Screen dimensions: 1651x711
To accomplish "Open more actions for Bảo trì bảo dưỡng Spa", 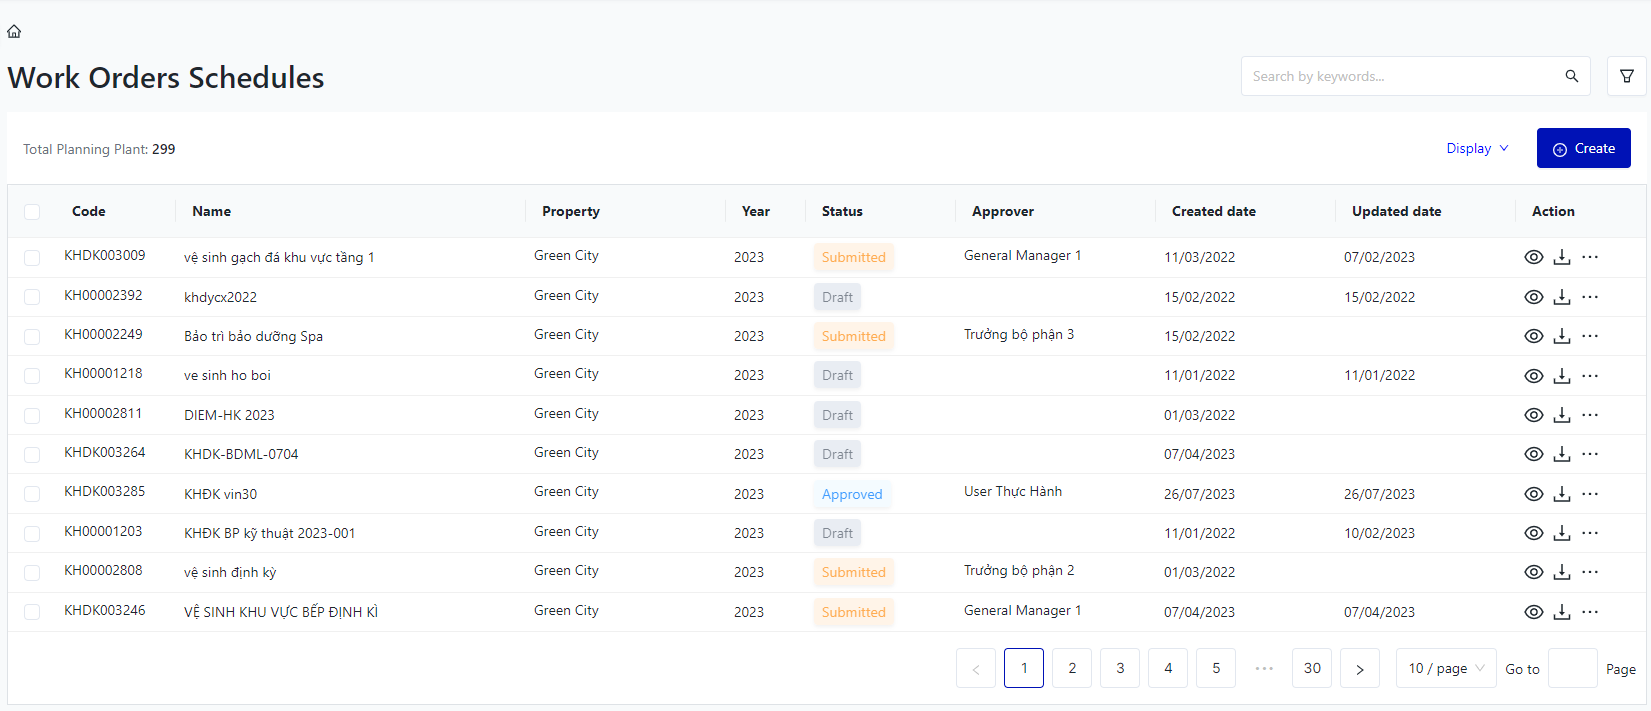I will (x=1590, y=336).
